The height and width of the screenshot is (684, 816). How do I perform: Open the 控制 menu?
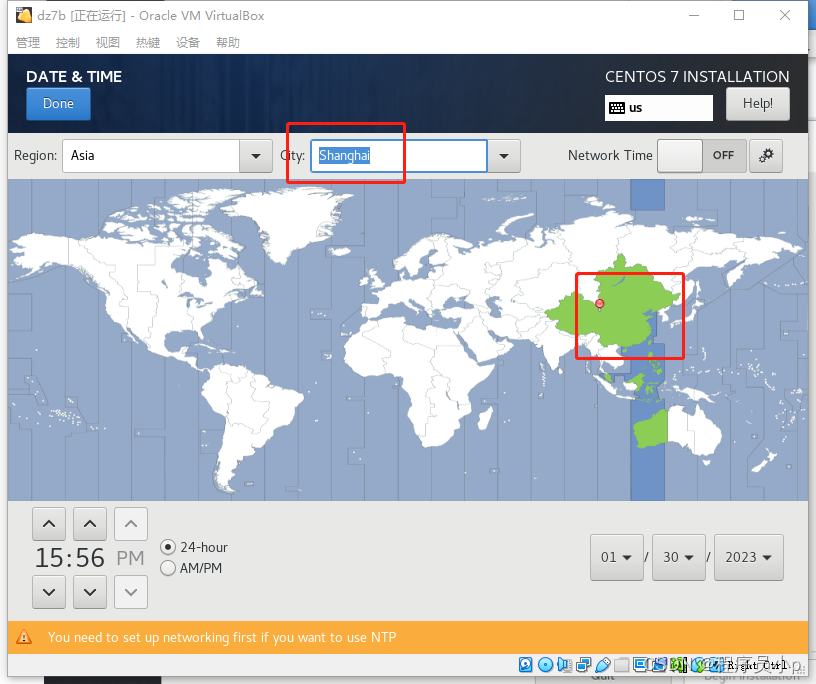(x=68, y=43)
